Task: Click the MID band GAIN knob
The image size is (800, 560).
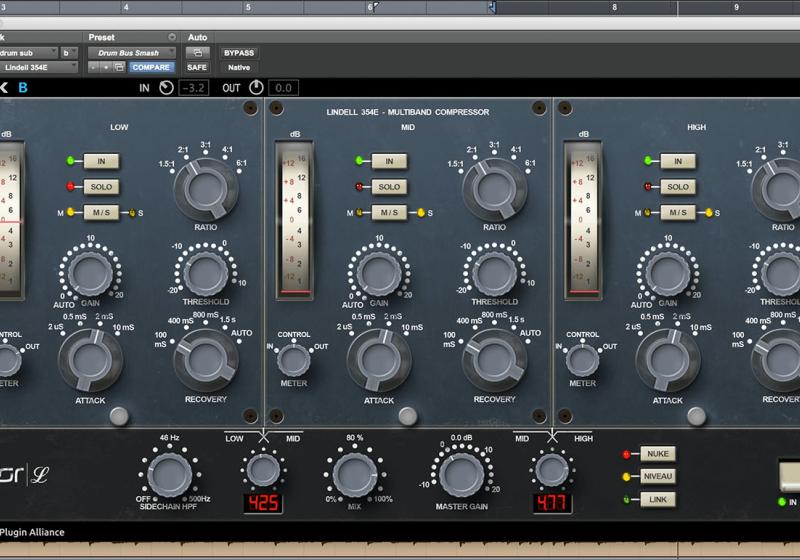Action: click(x=379, y=273)
